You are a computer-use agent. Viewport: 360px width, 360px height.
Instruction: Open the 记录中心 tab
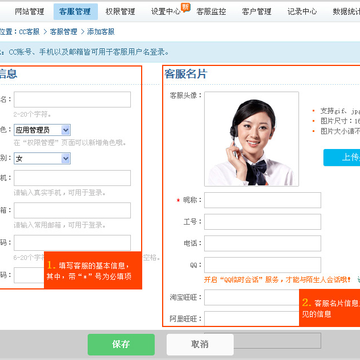coord(302,12)
